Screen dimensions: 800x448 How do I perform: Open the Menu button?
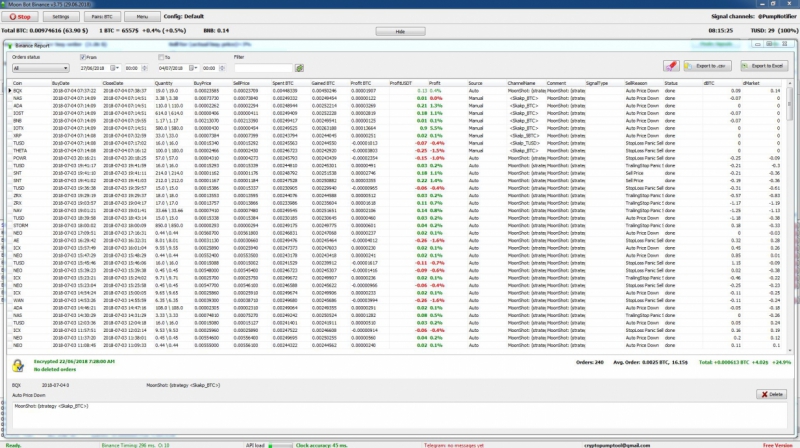pos(142,16)
